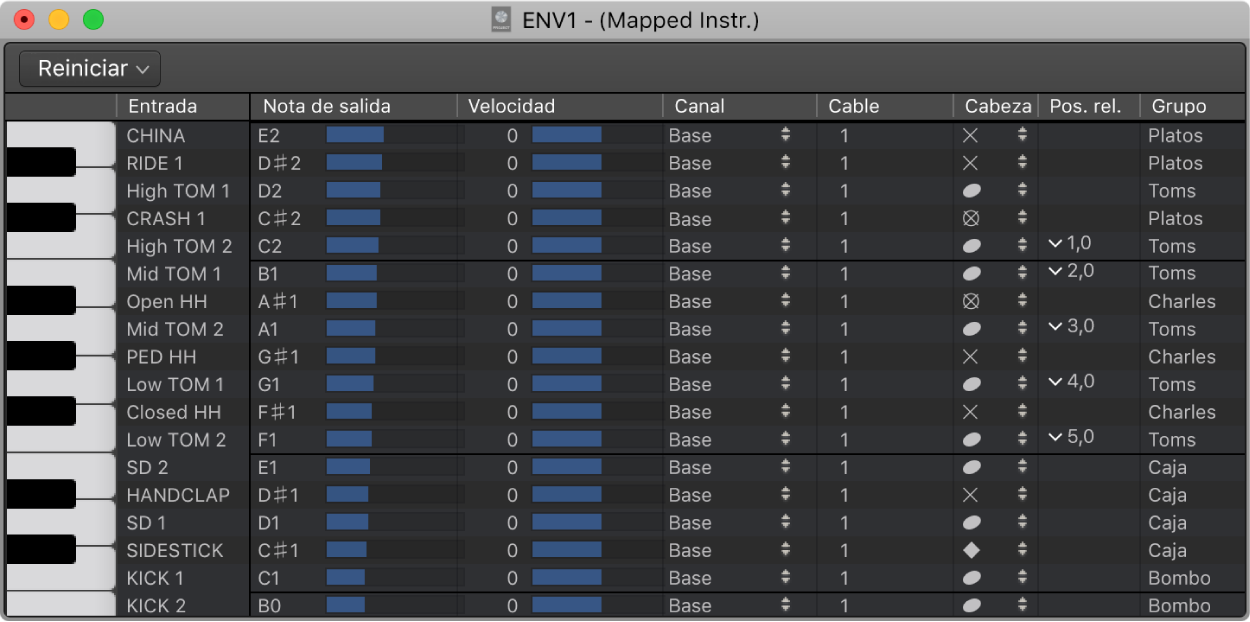Click the cross notehead icon for RIDE 1

click(970, 163)
